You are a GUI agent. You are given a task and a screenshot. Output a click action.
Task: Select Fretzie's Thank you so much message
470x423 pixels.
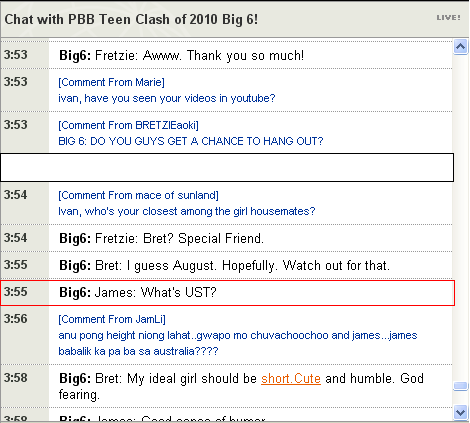tap(182, 55)
